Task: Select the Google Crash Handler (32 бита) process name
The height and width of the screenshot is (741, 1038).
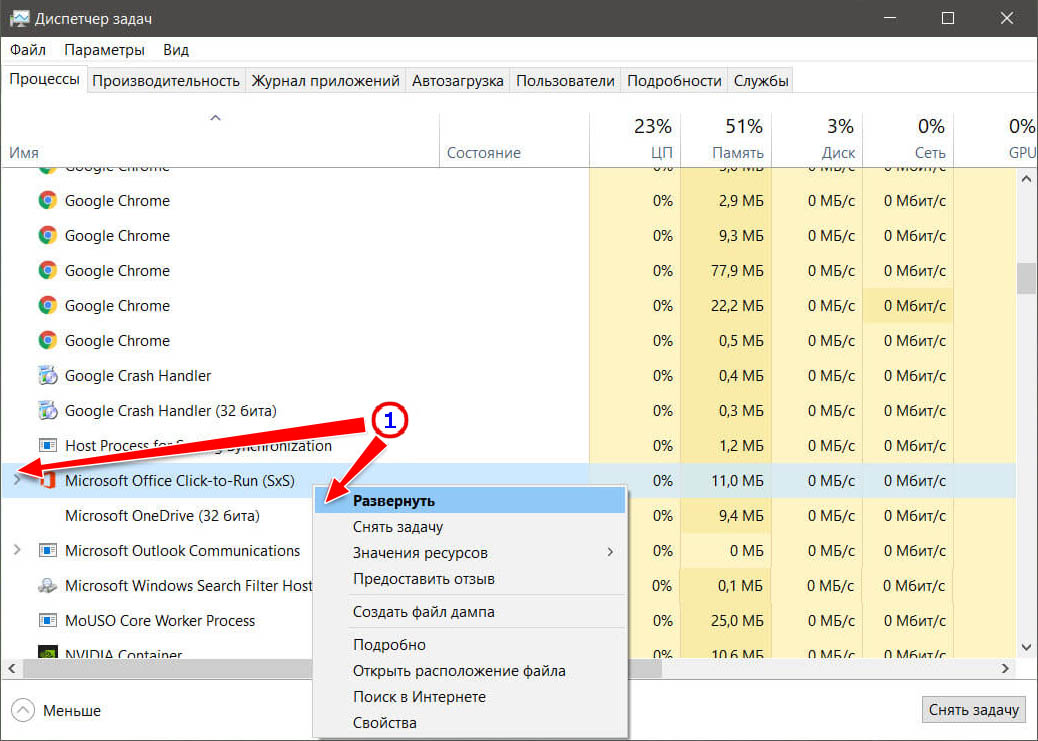Action: coord(170,411)
